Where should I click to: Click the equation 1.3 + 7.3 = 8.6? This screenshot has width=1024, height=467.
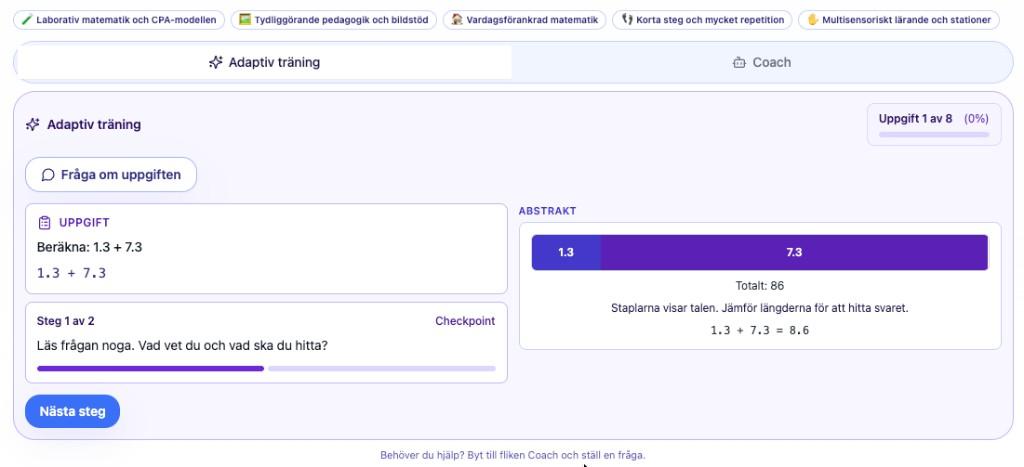pyautogui.click(x=760, y=330)
